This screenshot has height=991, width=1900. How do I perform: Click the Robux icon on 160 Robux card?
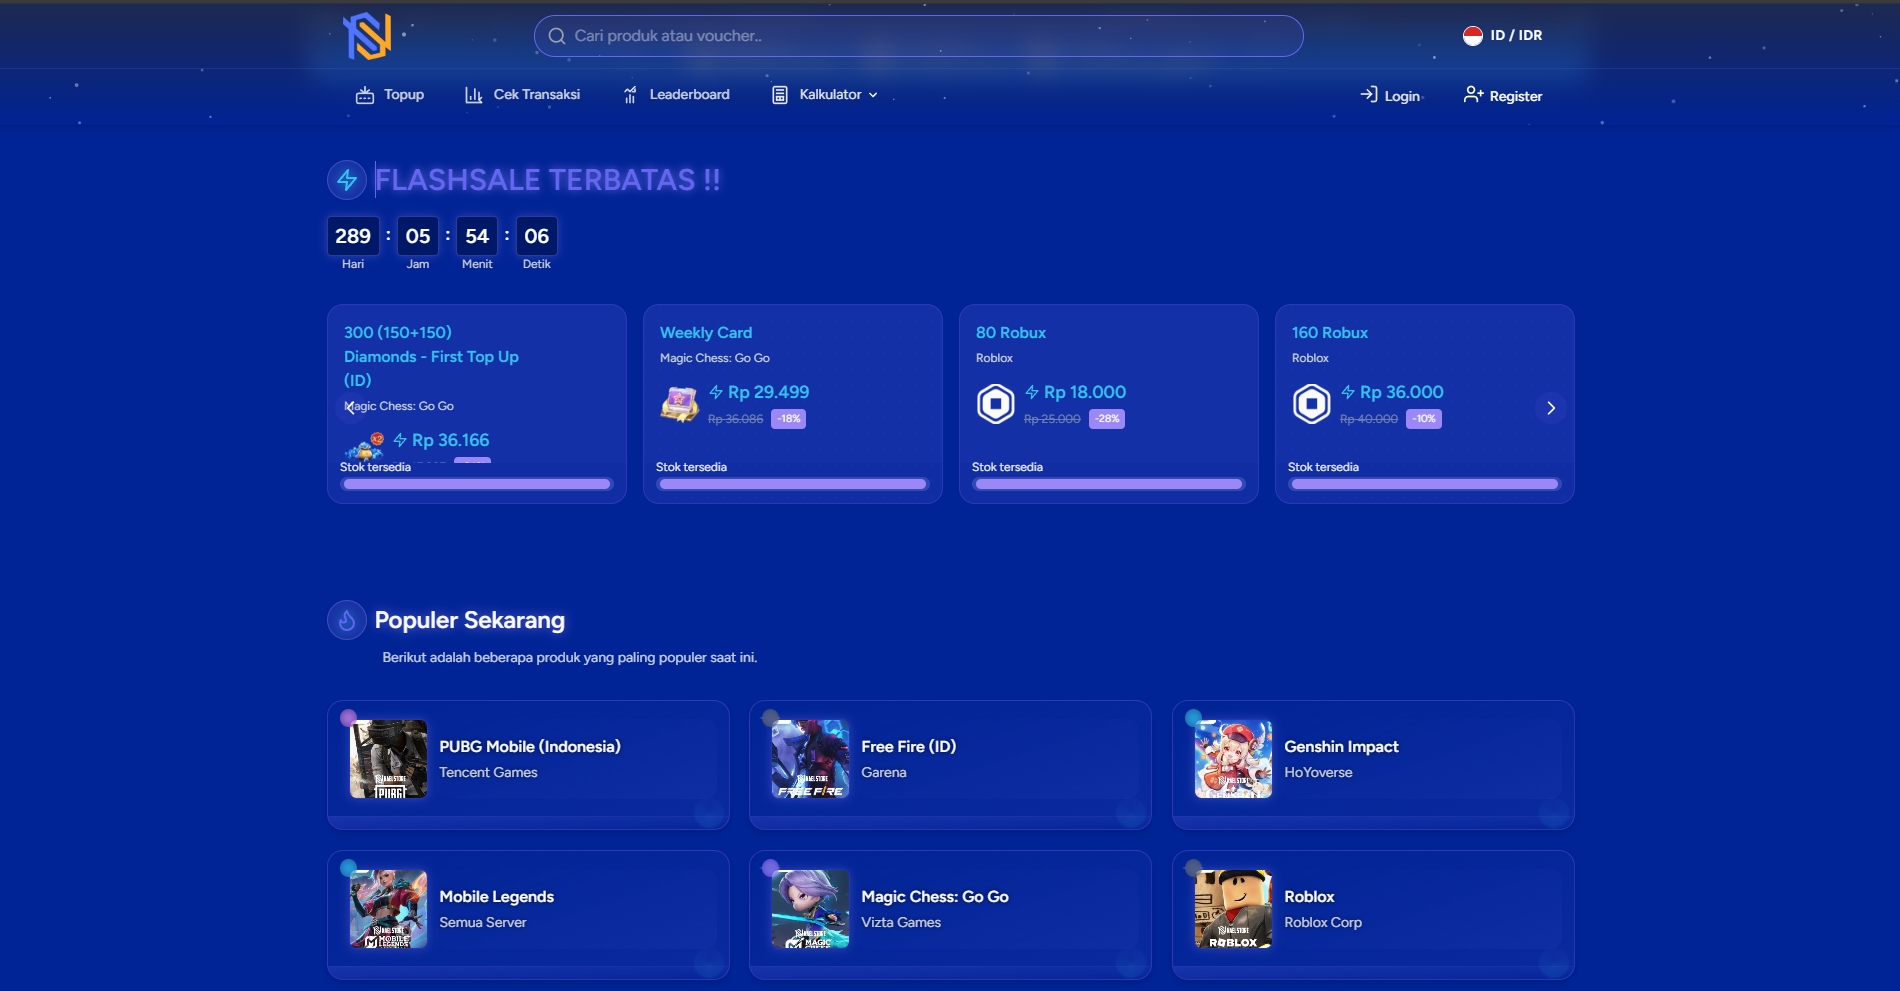click(x=1311, y=404)
